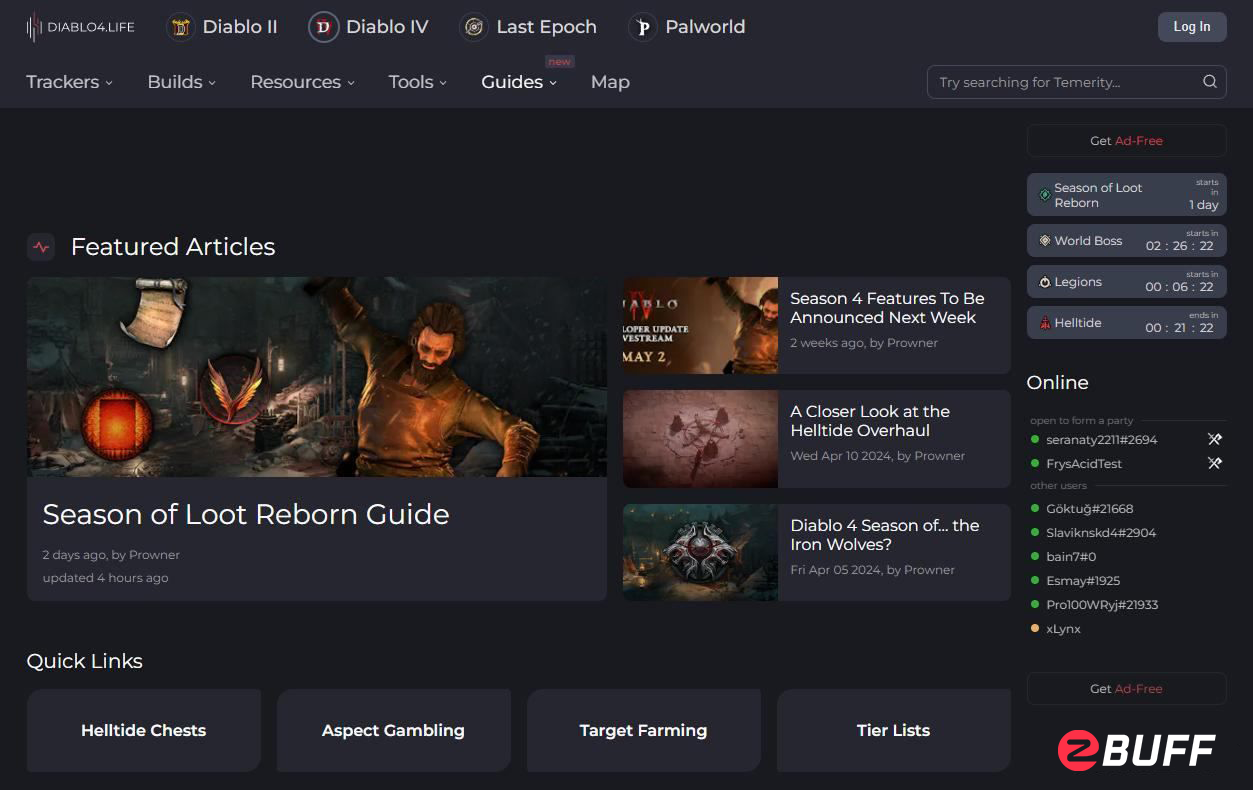
Task: Click the Helltide timer icon
Action: click(x=1045, y=323)
